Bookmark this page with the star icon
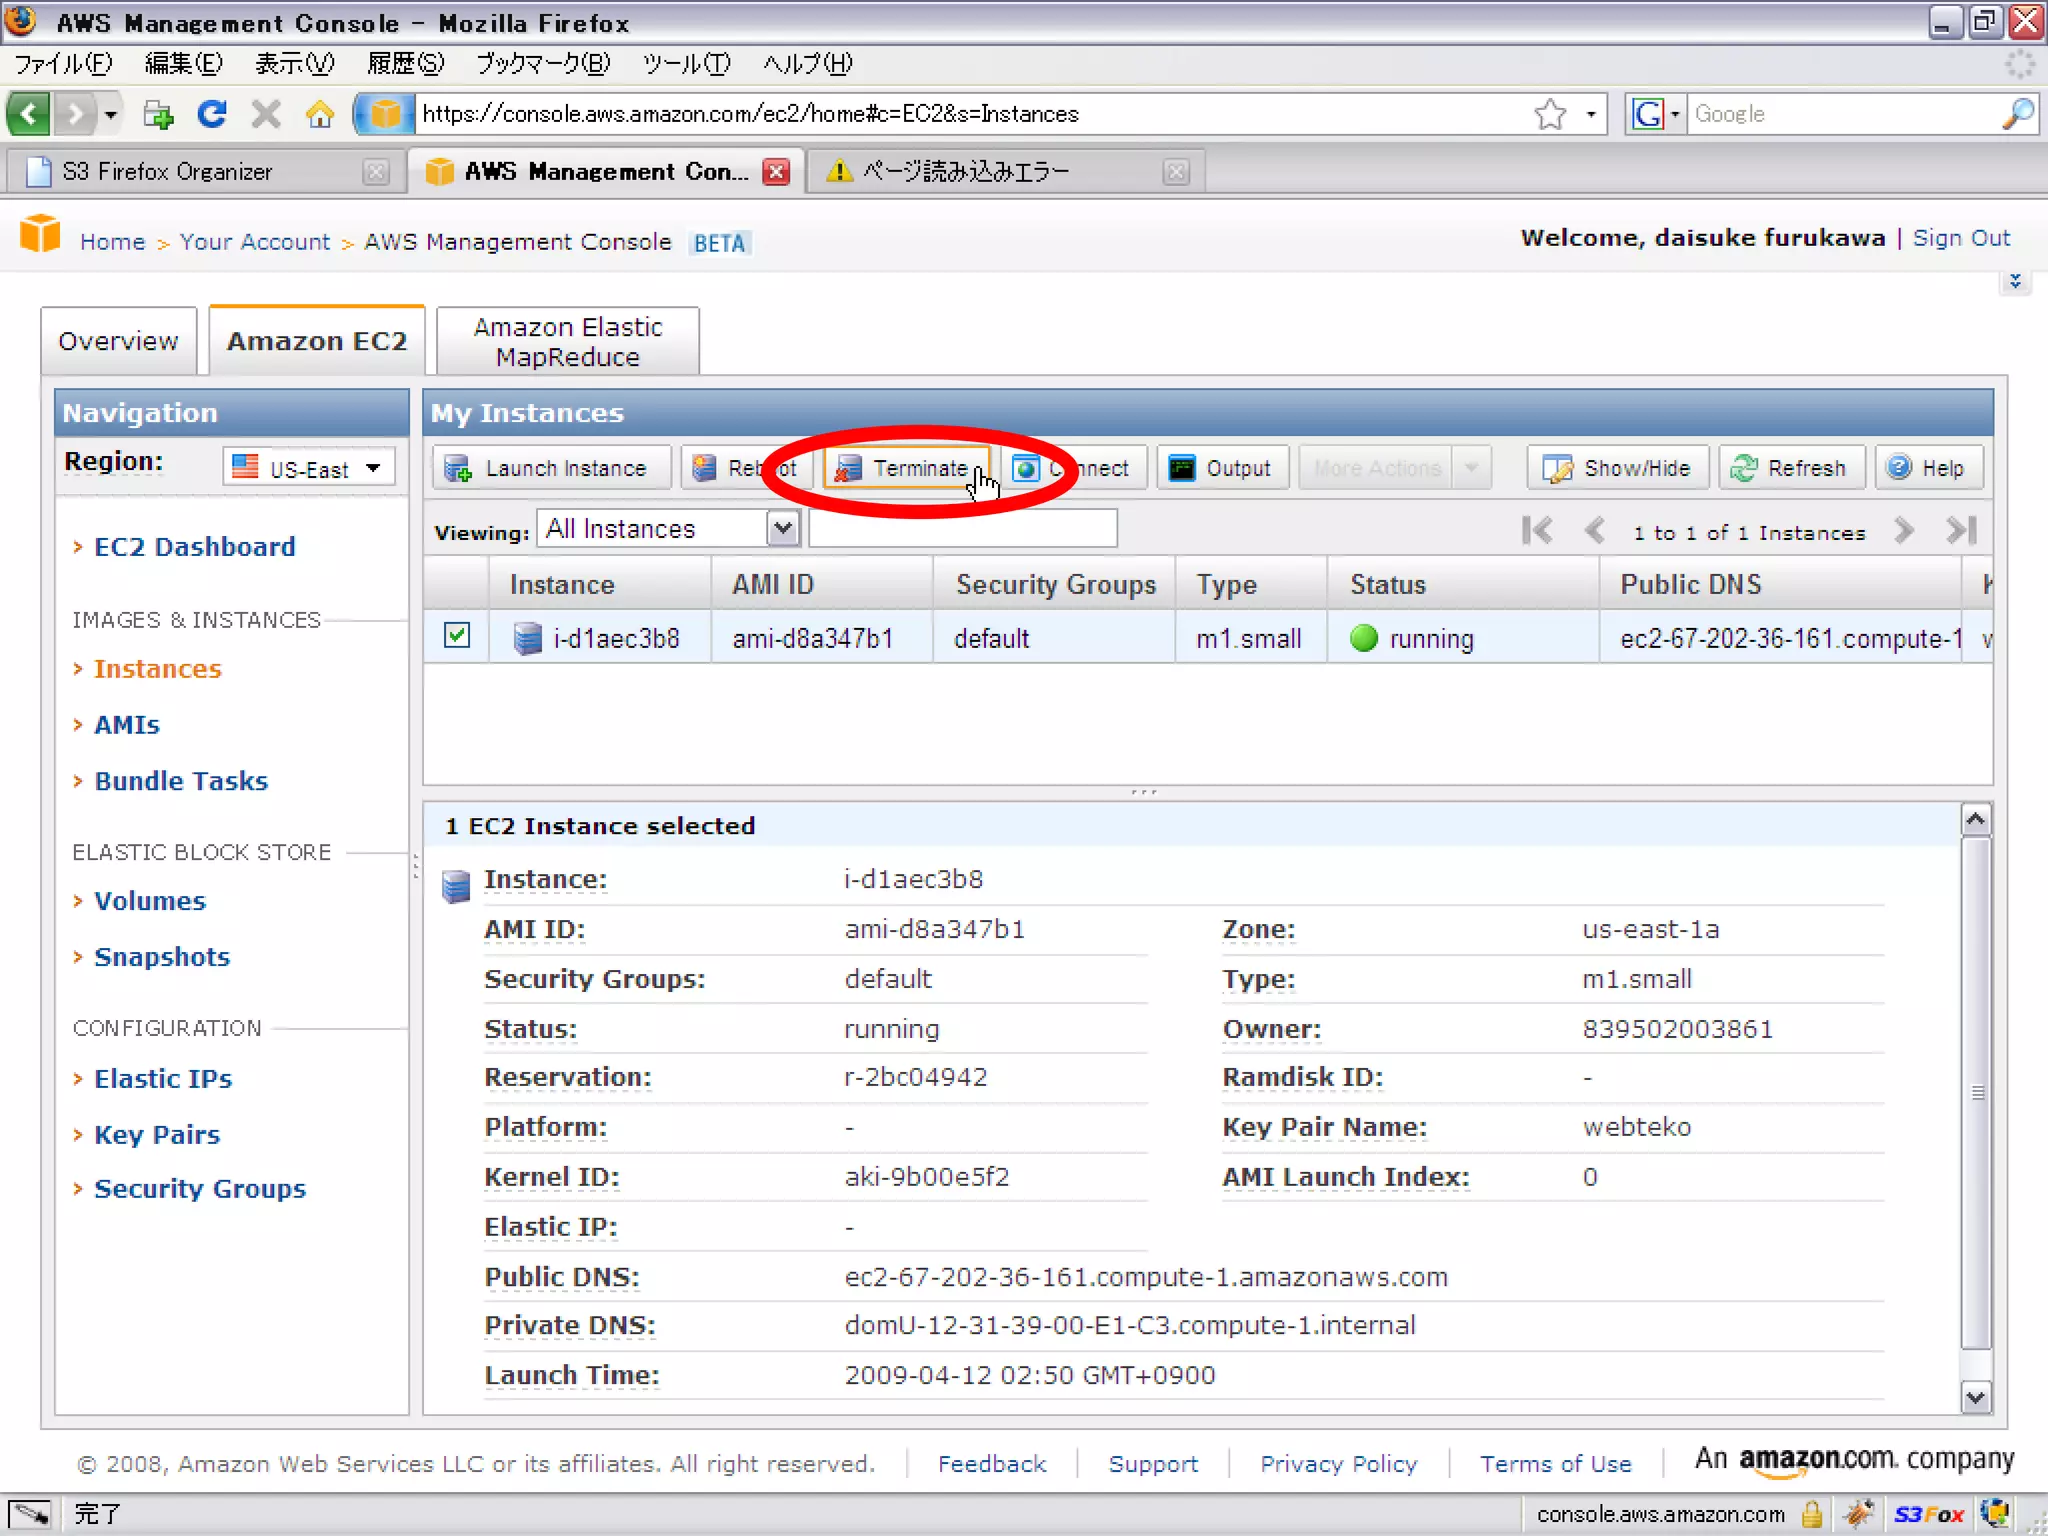 (x=1550, y=114)
